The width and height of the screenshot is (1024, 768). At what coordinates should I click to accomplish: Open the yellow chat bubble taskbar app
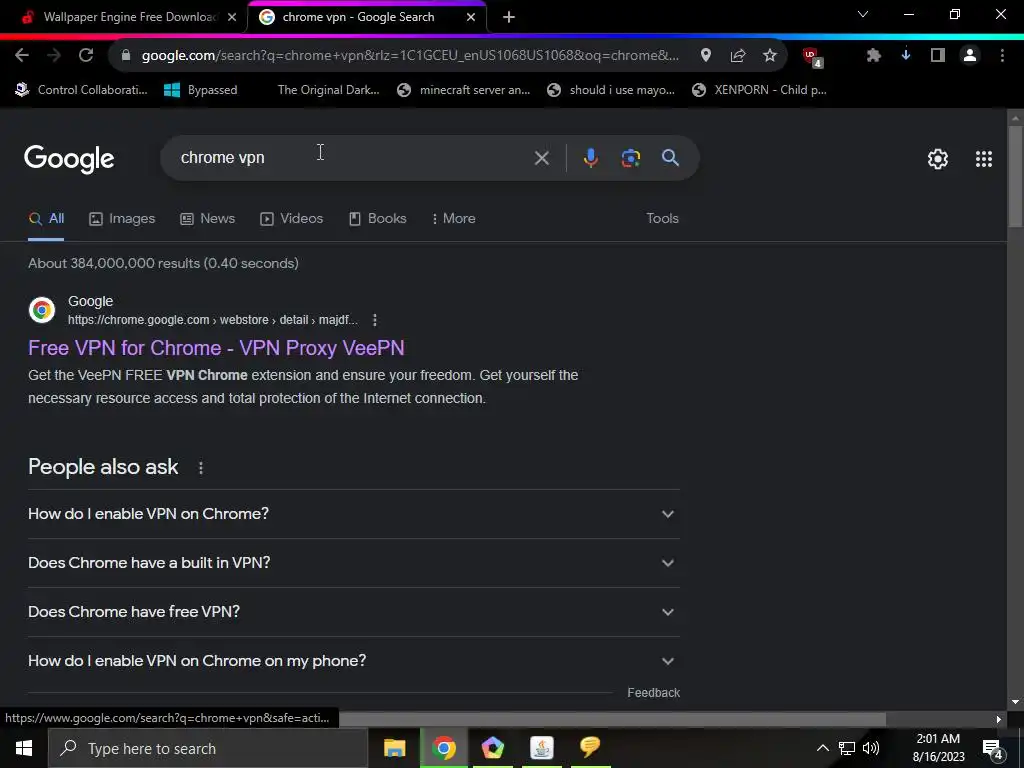(x=590, y=748)
